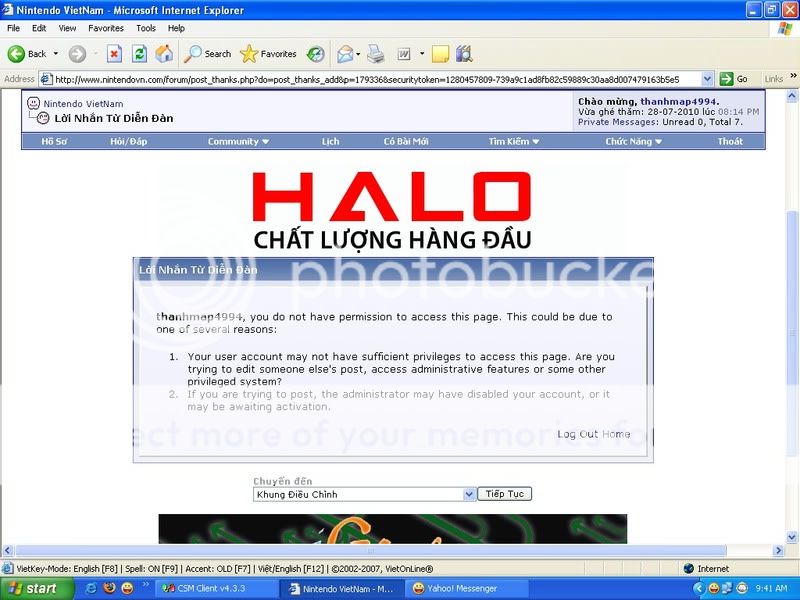This screenshot has width=800, height=600.
Task: Go to the Home page icon
Action: pos(164,54)
